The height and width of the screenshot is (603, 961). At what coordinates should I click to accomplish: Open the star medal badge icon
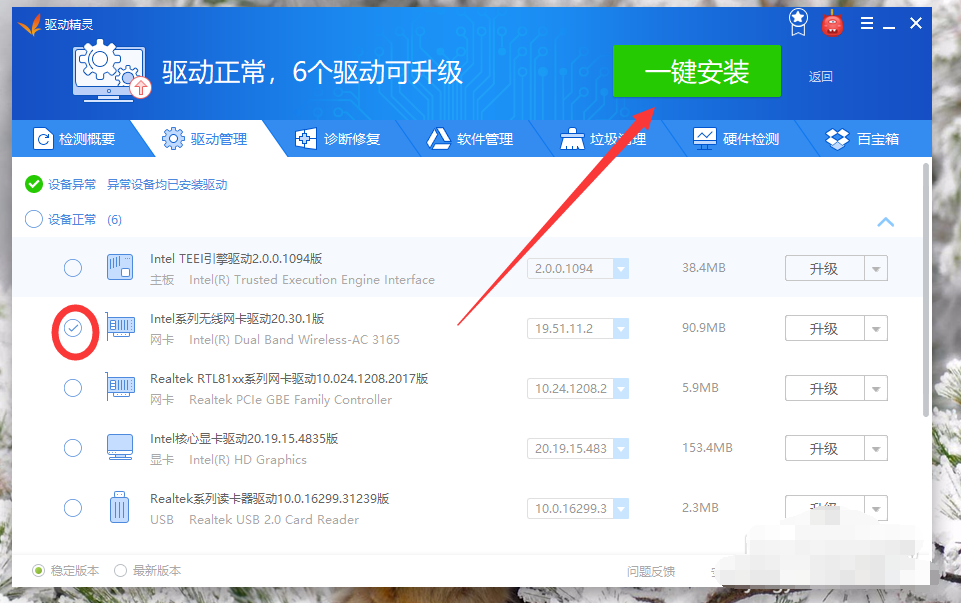(798, 23)
